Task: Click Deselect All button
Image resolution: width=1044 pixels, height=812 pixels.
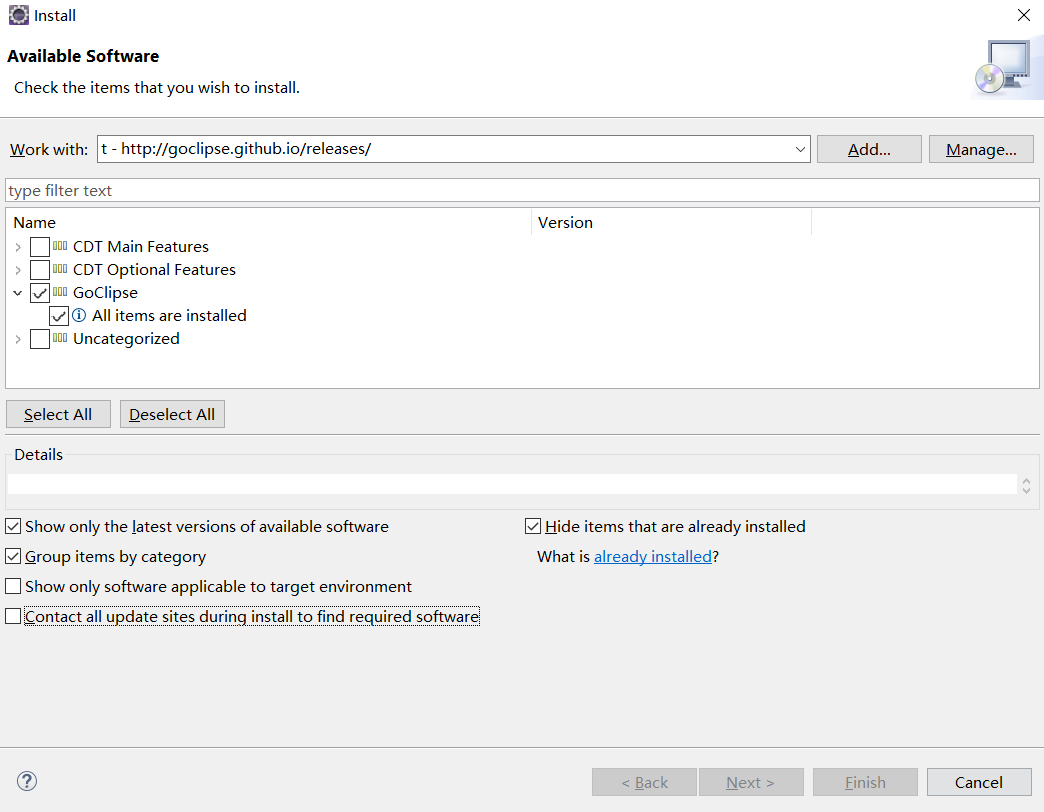Action: pyautogui.click(x=172, y=414)
